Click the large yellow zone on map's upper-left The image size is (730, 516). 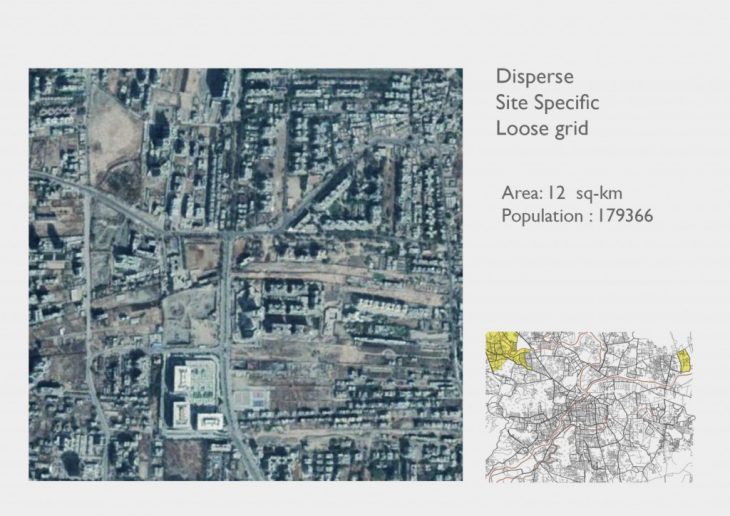coord(507,352)
